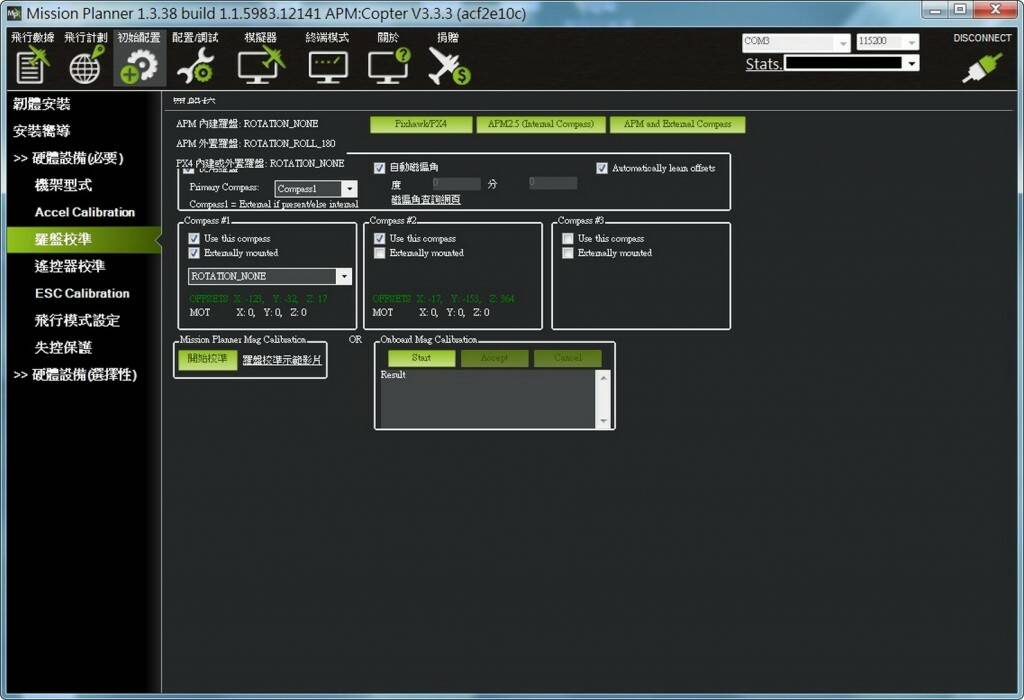Toggle Compass #2 Use this compass
The width and height of the screenshot is (1024, 700).
pyautogui.click(x=379, y=238)
